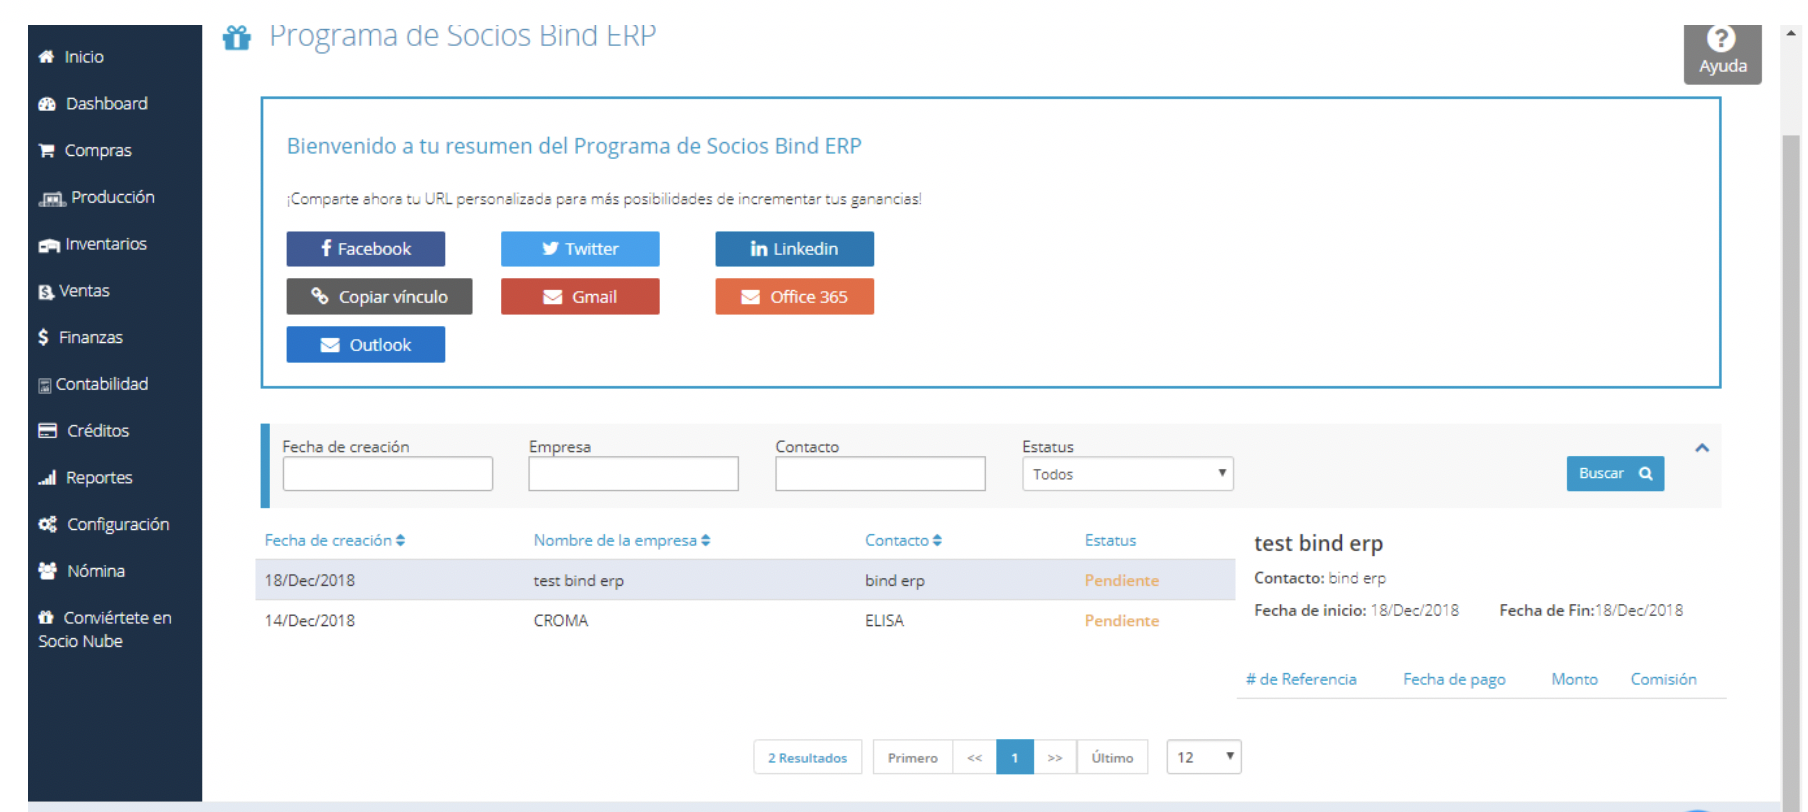Open the Dashboard gauge icon
Image resolution: width=1808 pixels, height=812 pixels.
(47, 104)
